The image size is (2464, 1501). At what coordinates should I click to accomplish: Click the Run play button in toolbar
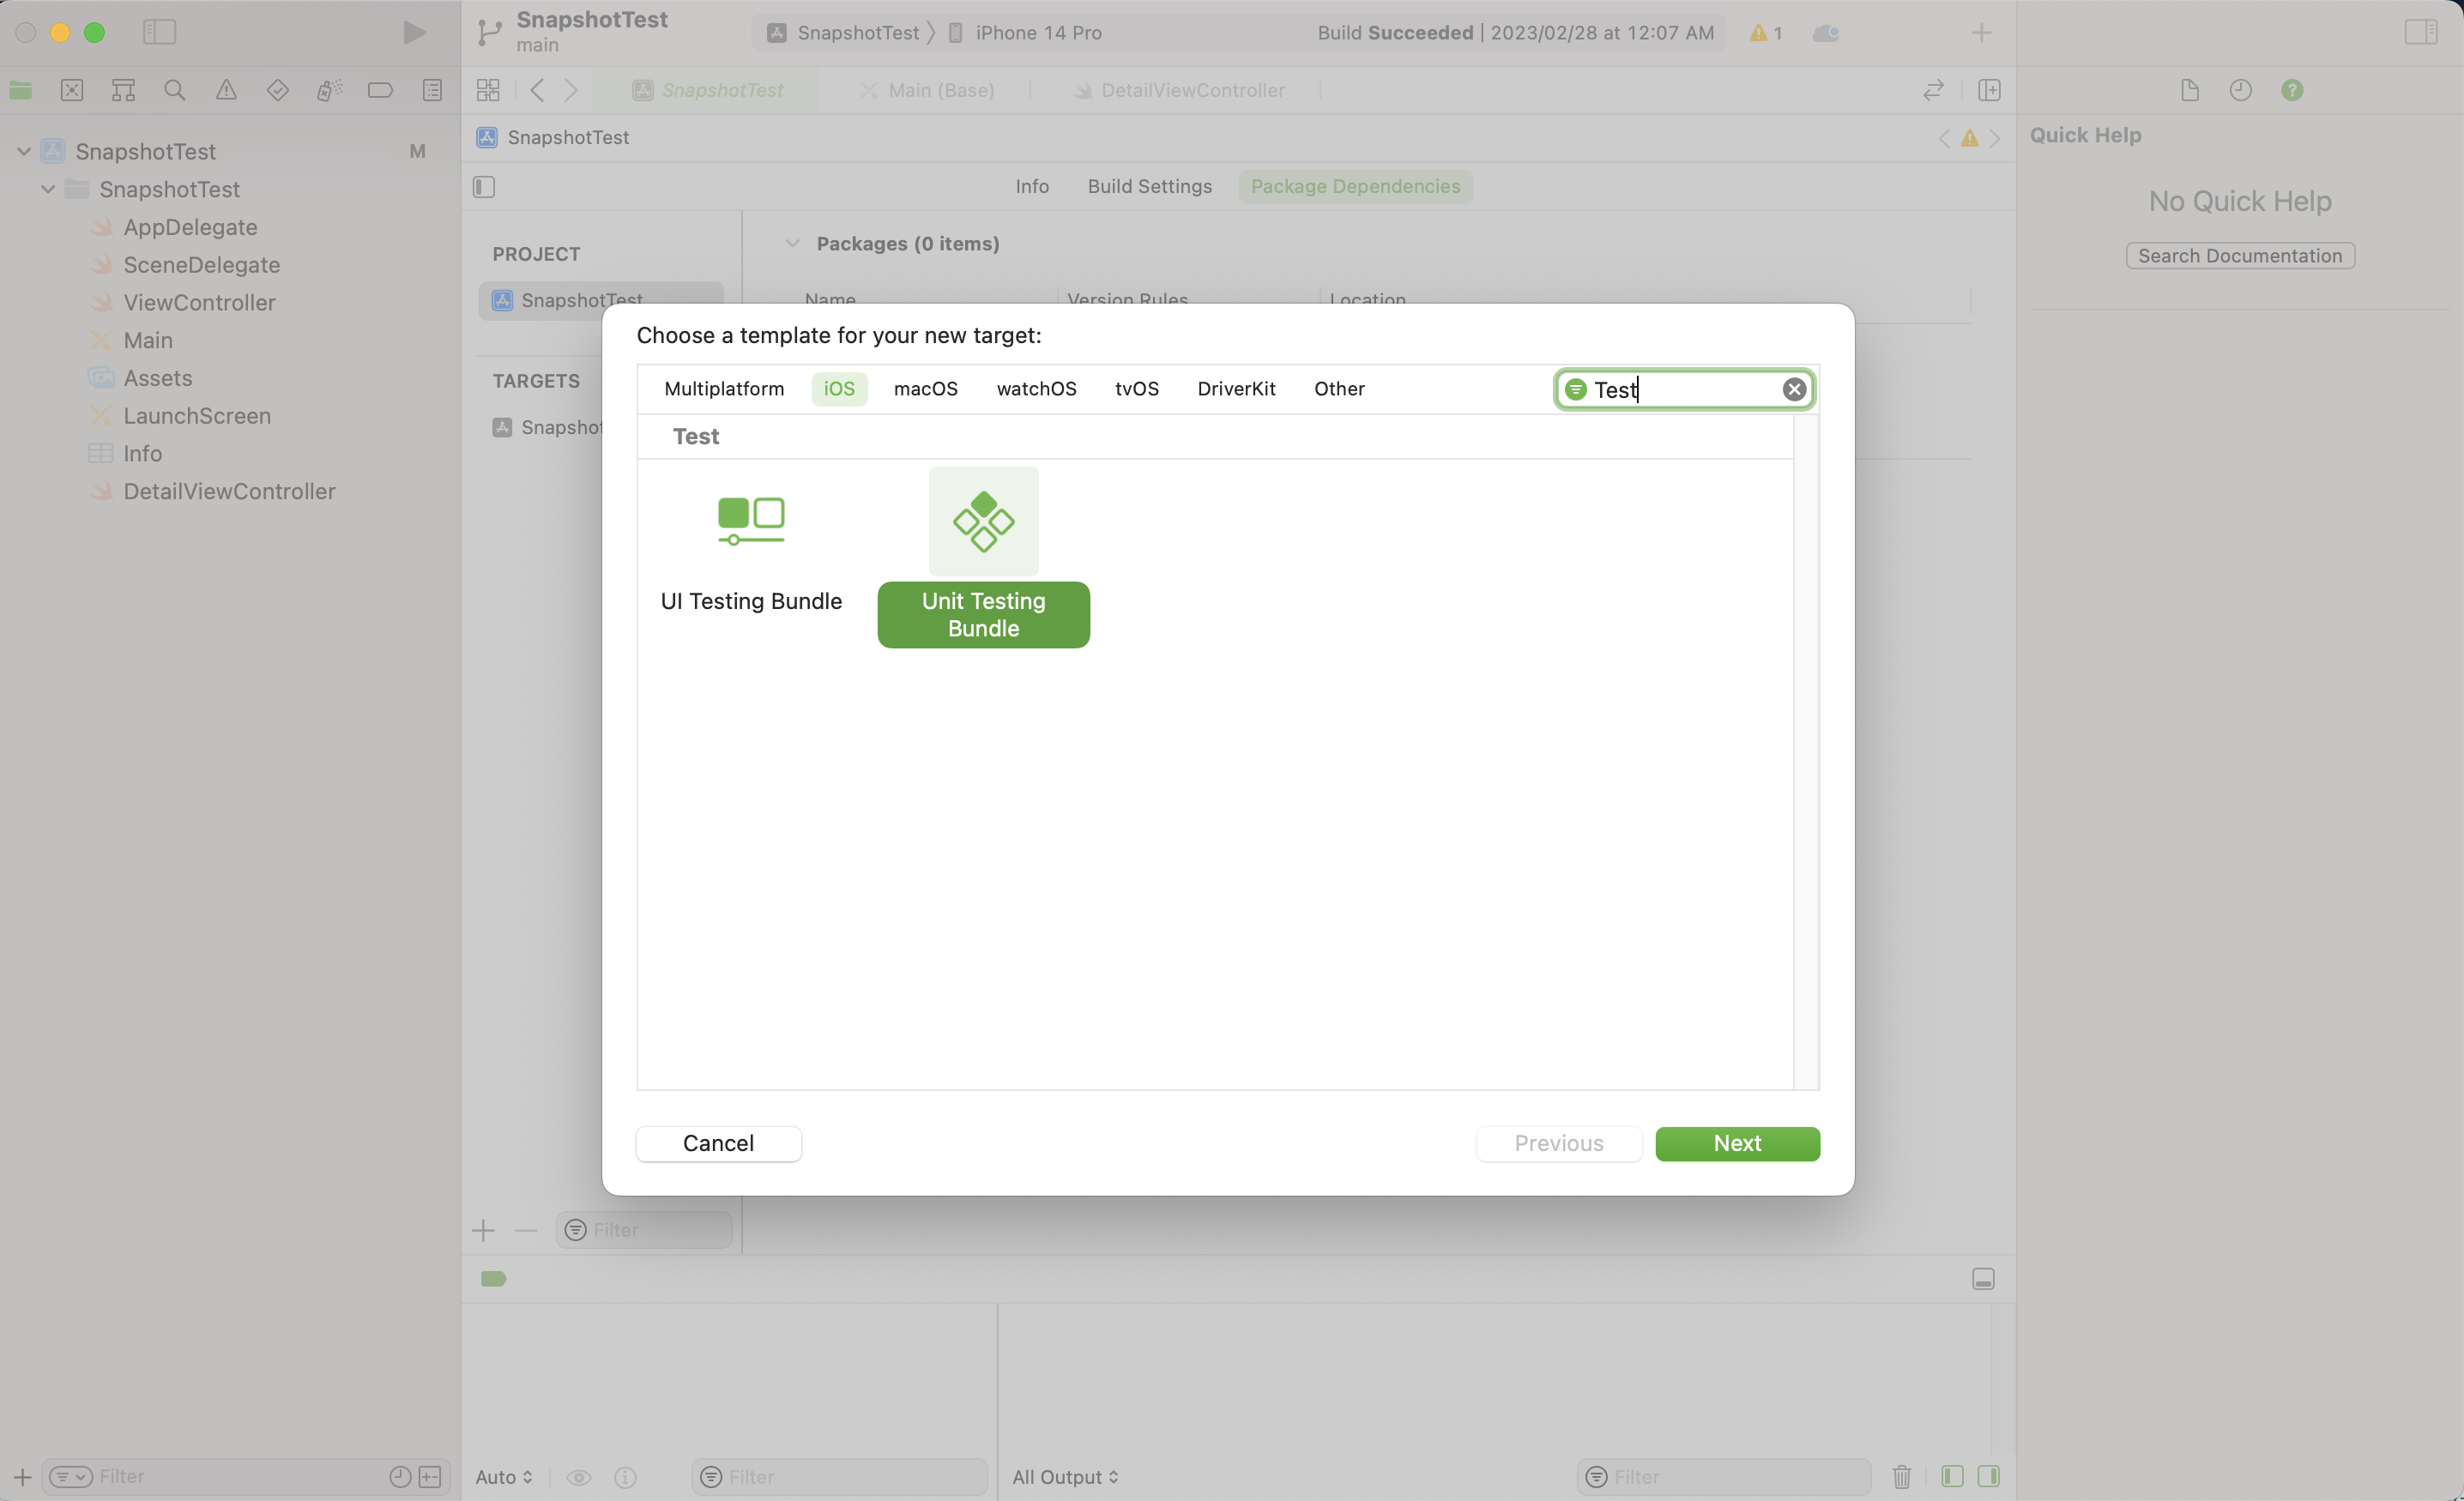tap(414, 32)
